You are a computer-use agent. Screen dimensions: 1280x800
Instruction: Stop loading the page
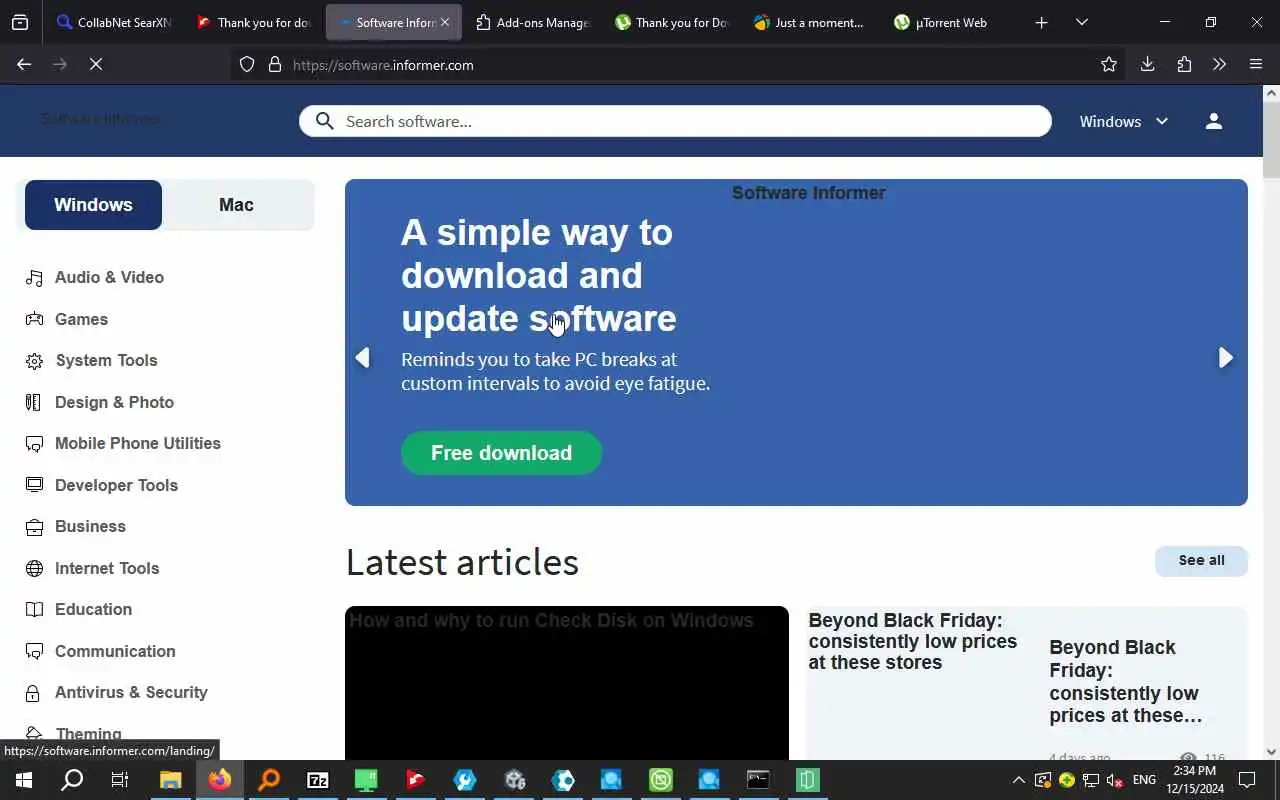coord(96,65)
